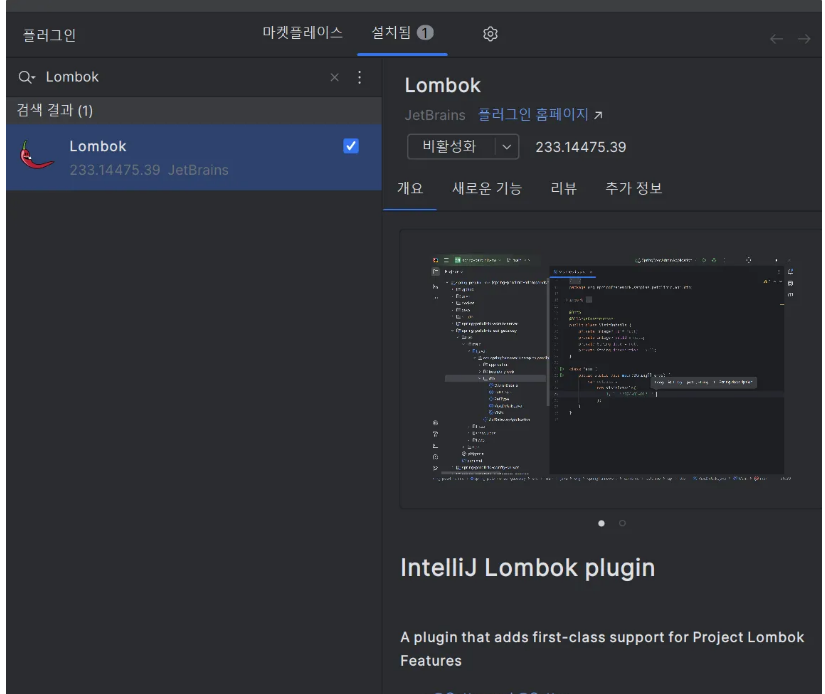
Task: Click the IntelliJ Lombok plugin heading
Action: (x=528, y=568)
